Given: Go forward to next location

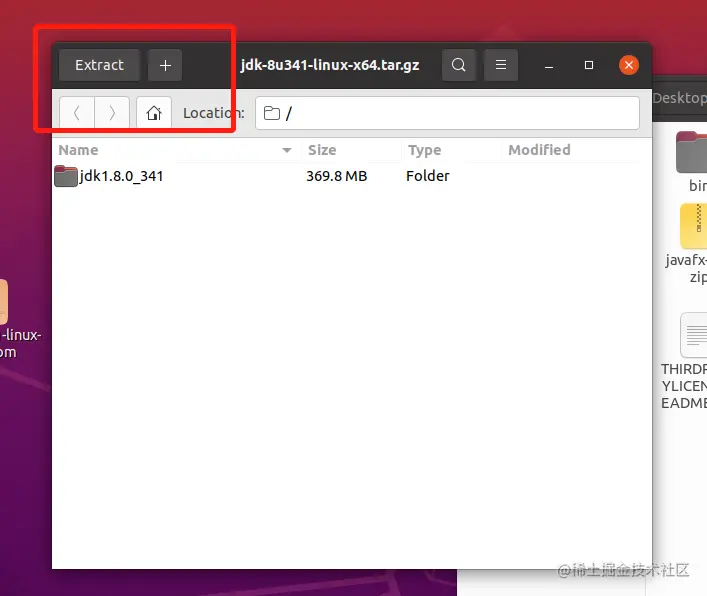Looking at the screenshot, I should (112, 113).
